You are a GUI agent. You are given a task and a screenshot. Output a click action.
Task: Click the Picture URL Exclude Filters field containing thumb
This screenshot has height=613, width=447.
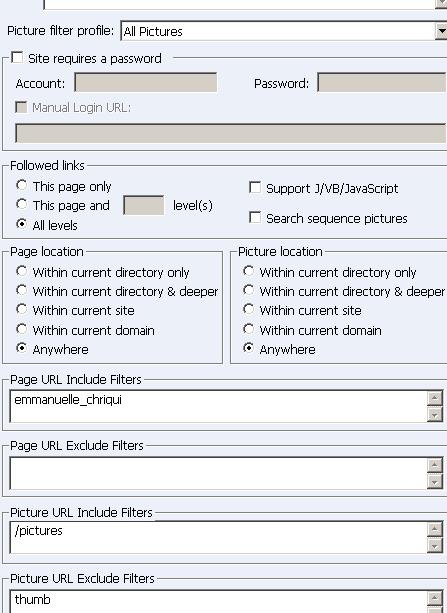[218, 602]
